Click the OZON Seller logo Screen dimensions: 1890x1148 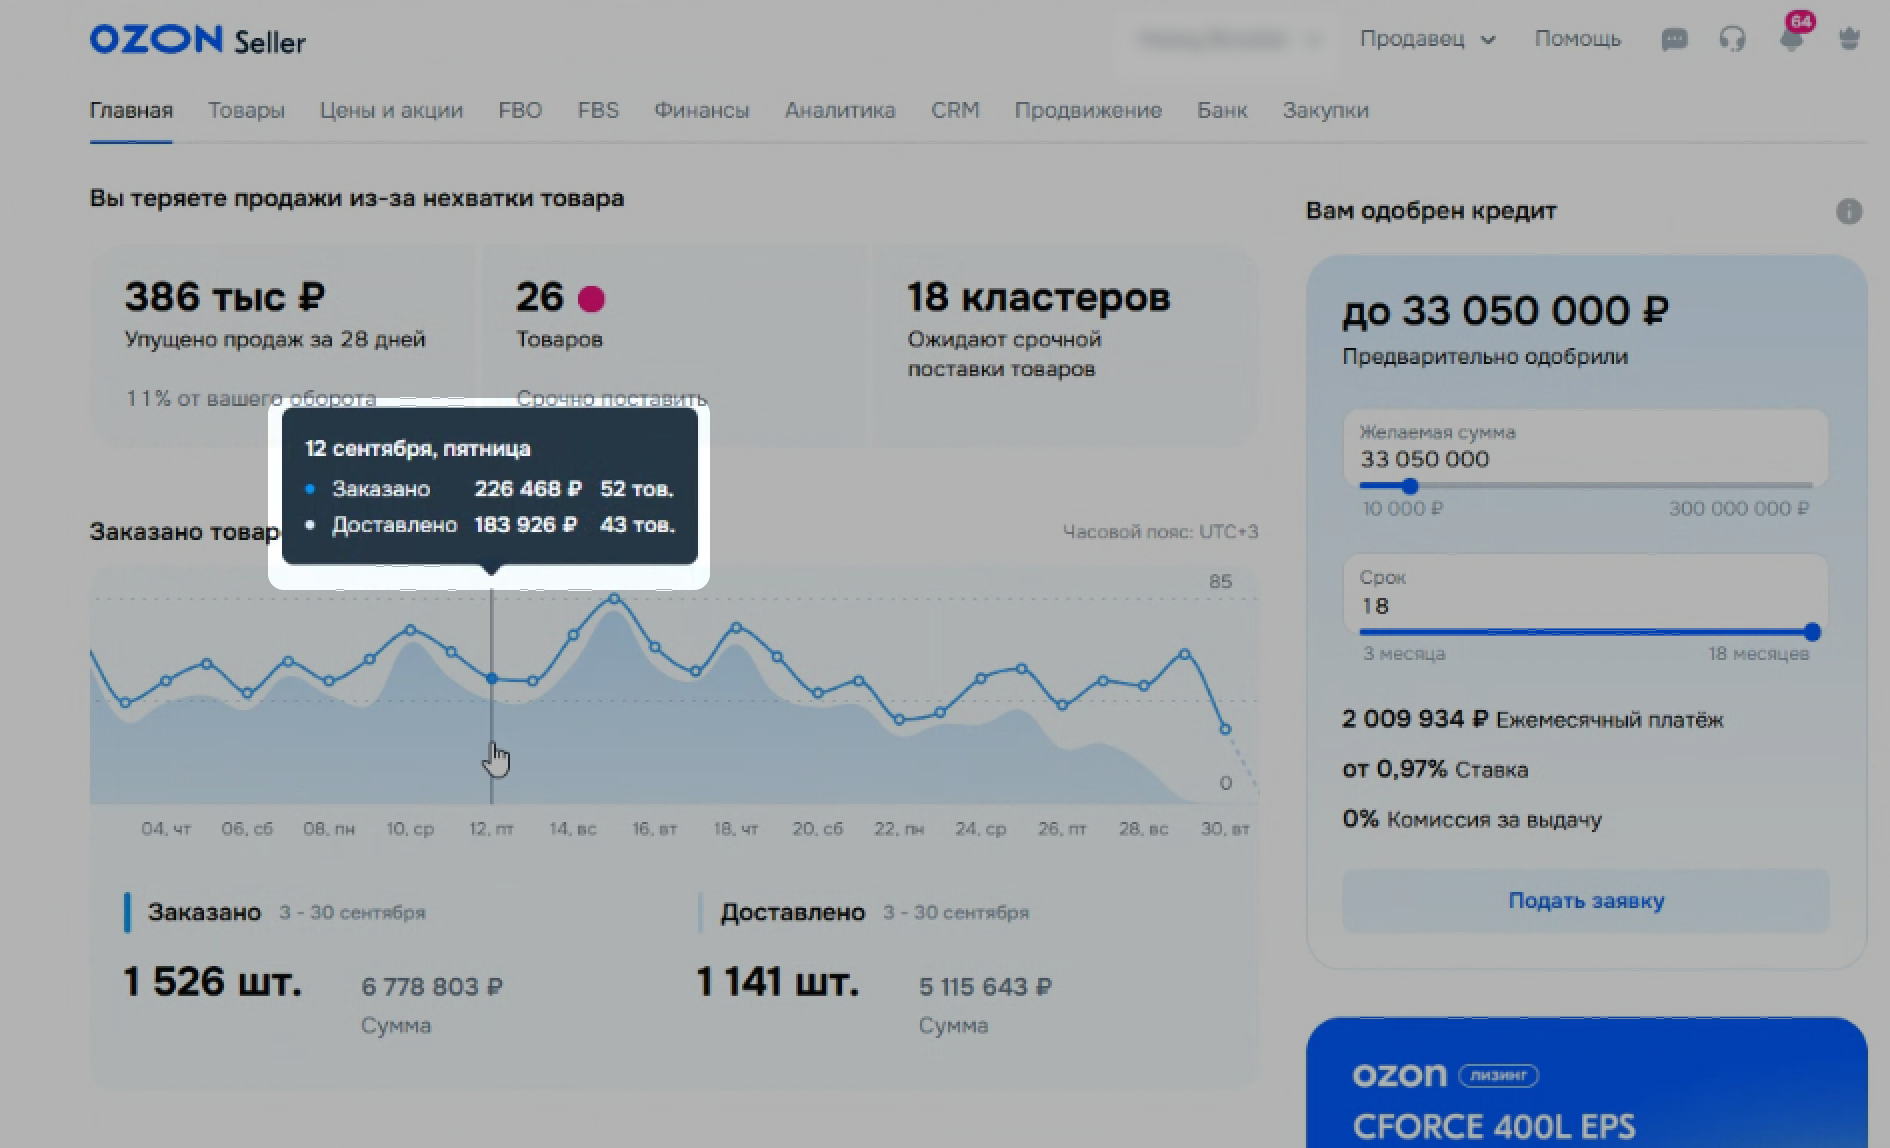197,40
